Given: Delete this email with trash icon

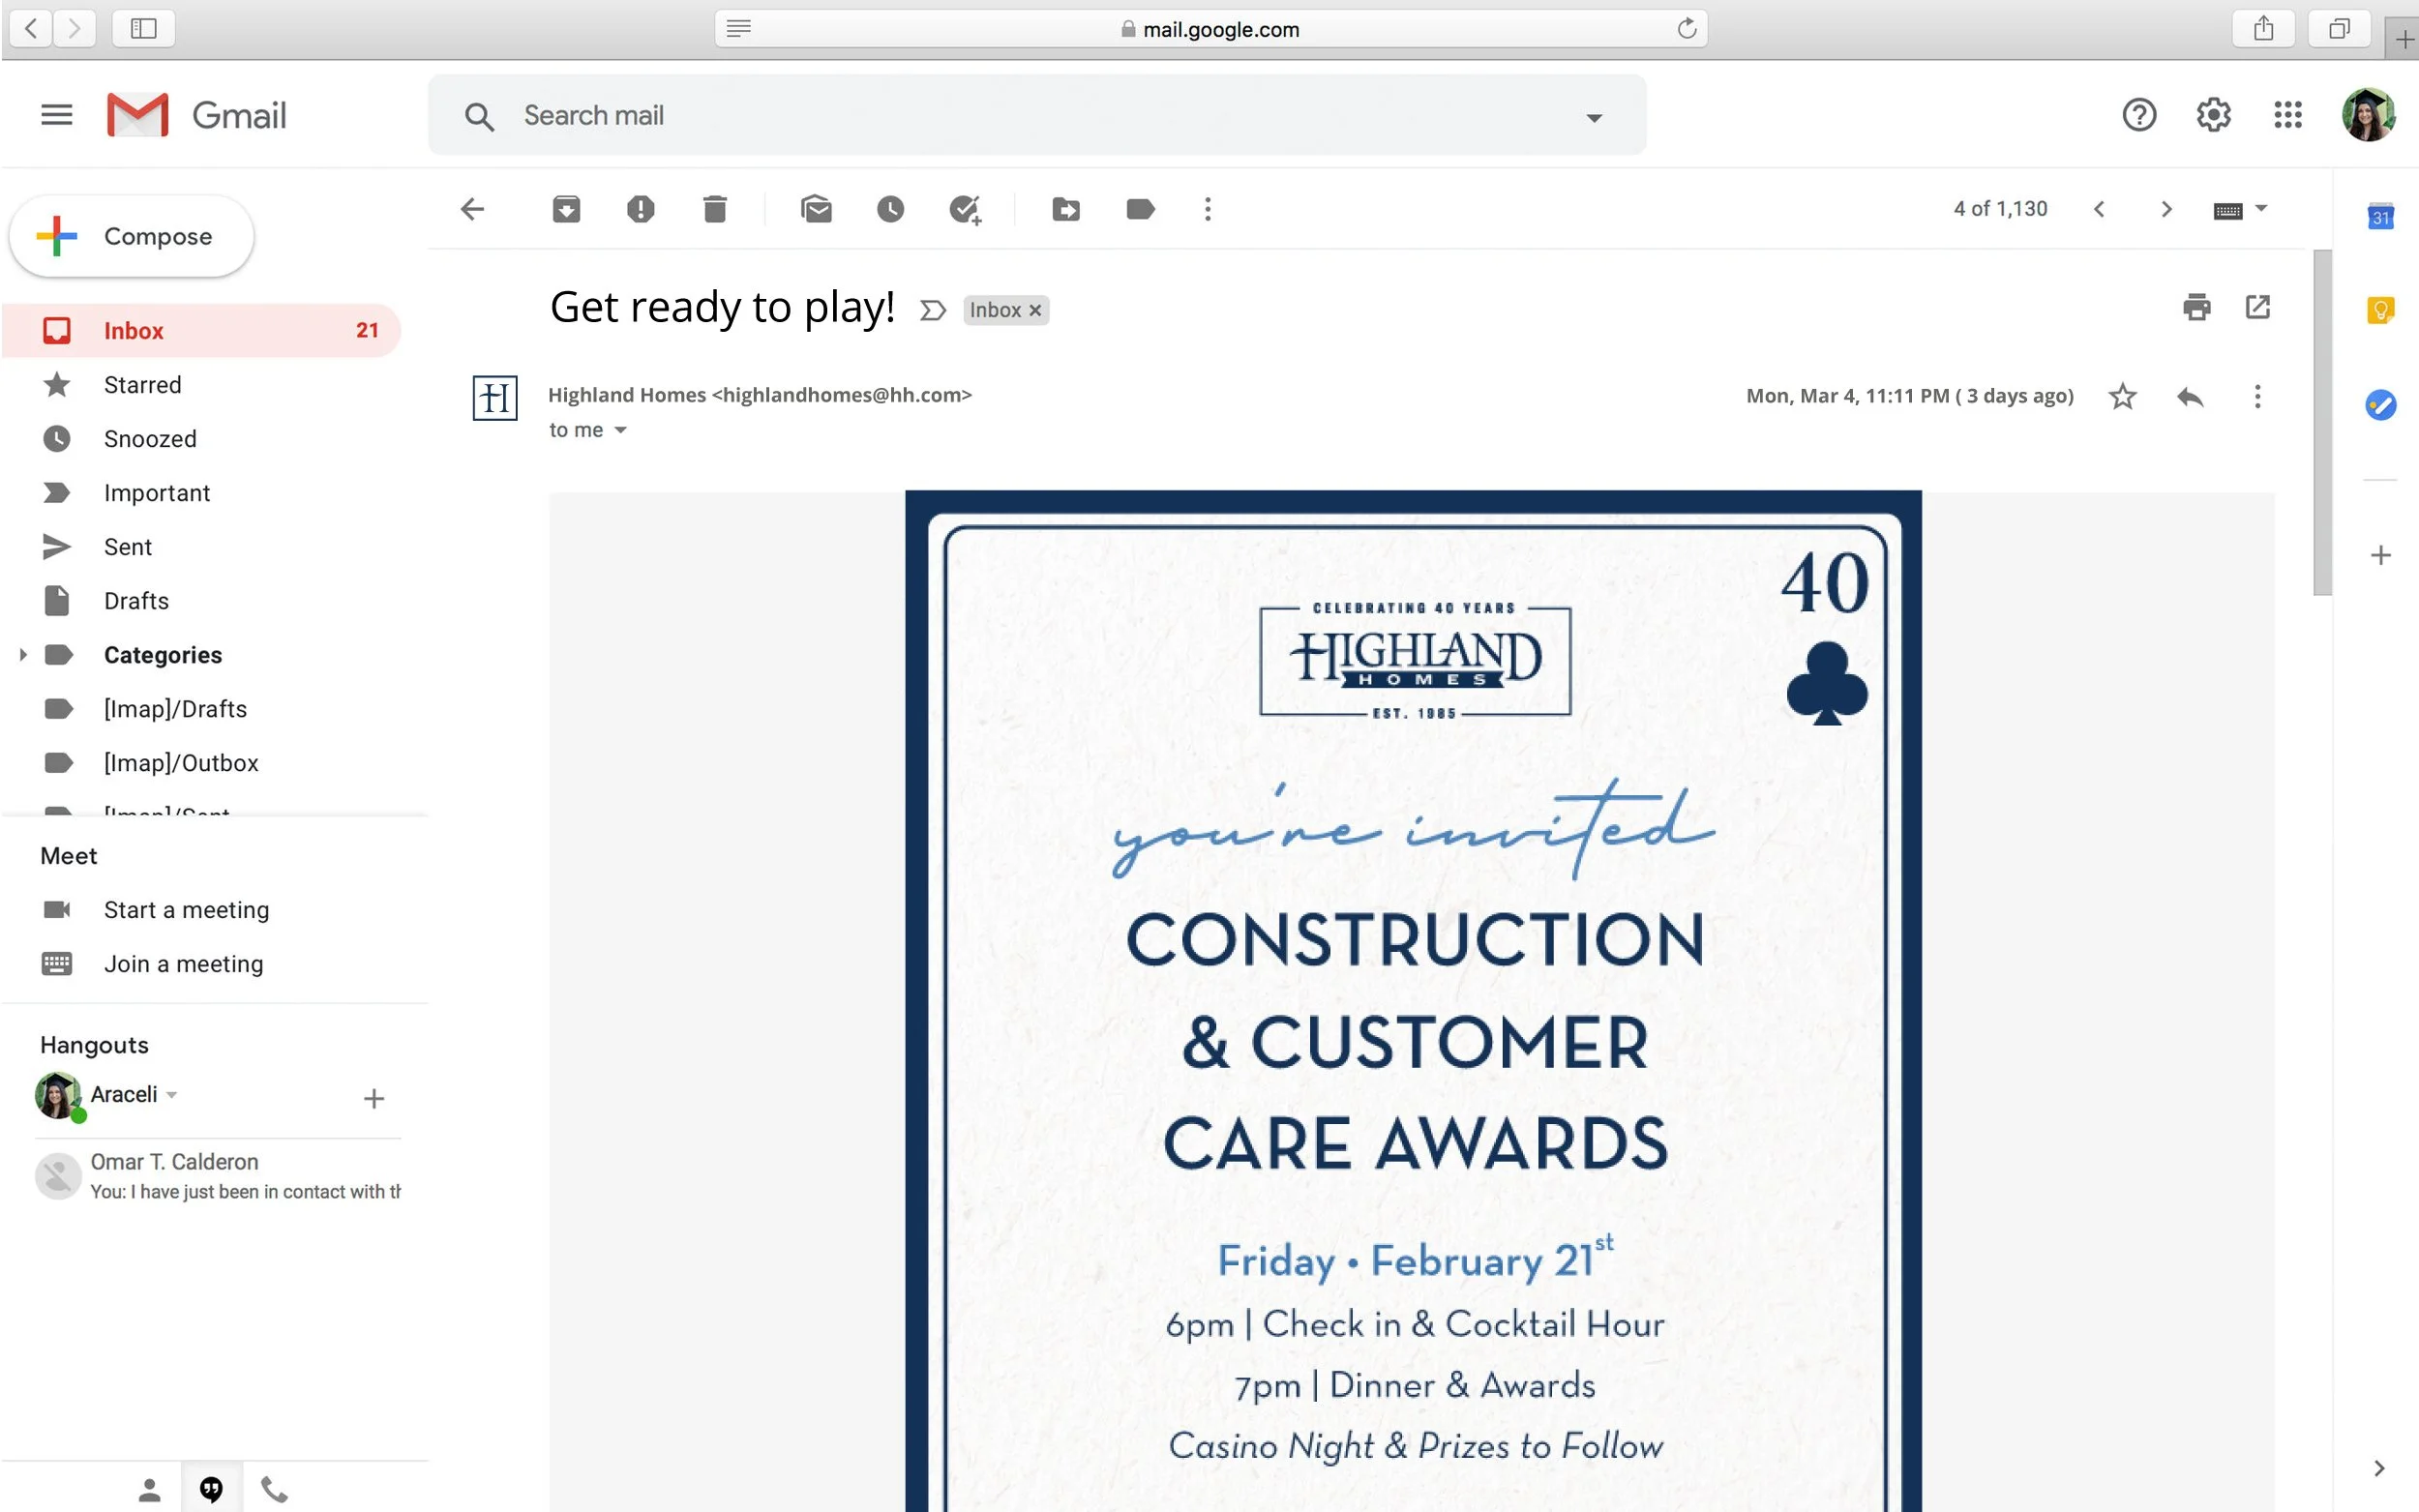Looking at the screenshot, I should 714,209.
